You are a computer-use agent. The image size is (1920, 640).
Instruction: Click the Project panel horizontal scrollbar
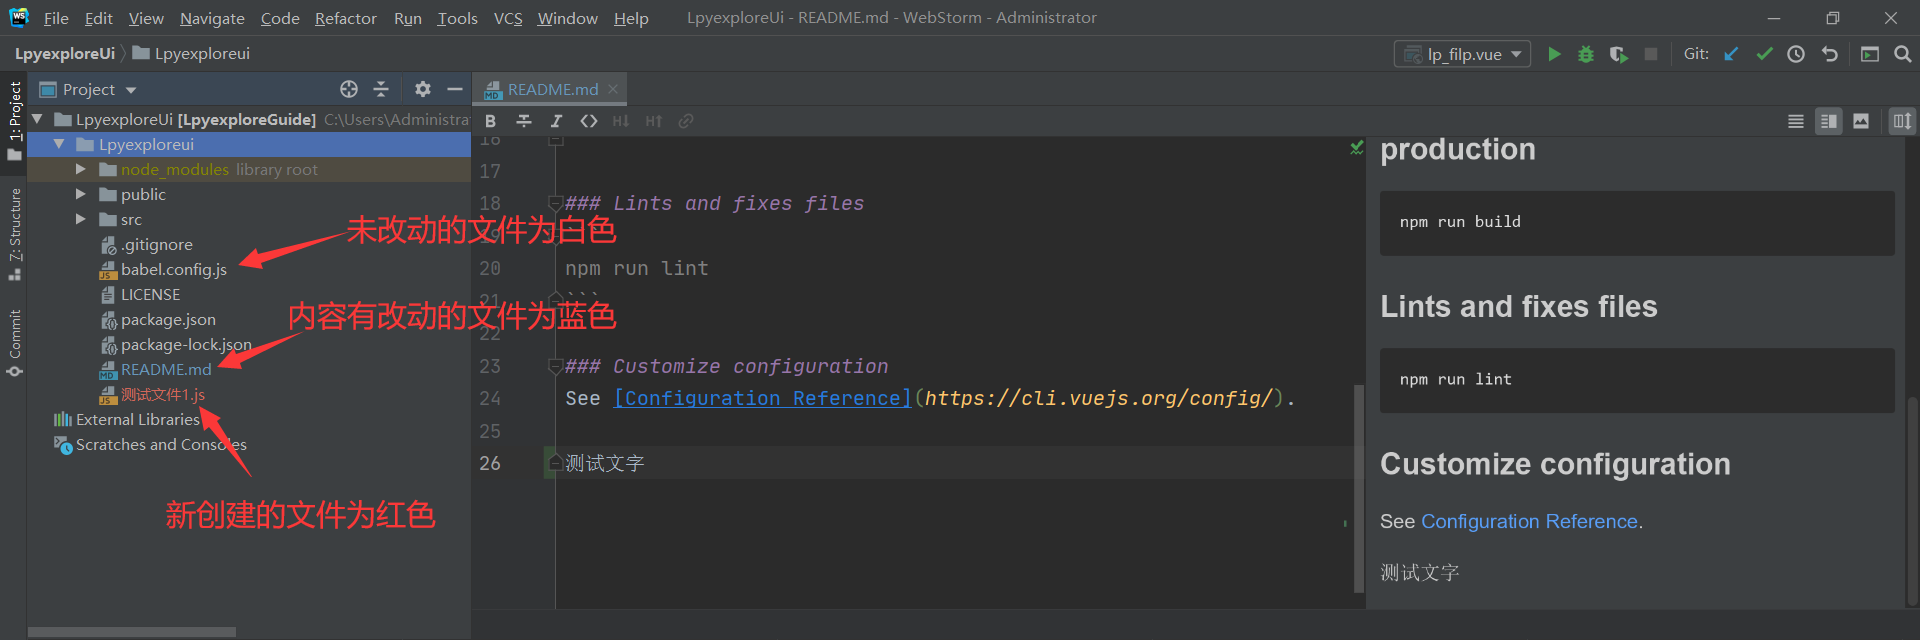pyautogui.click(x=132, y=632)
